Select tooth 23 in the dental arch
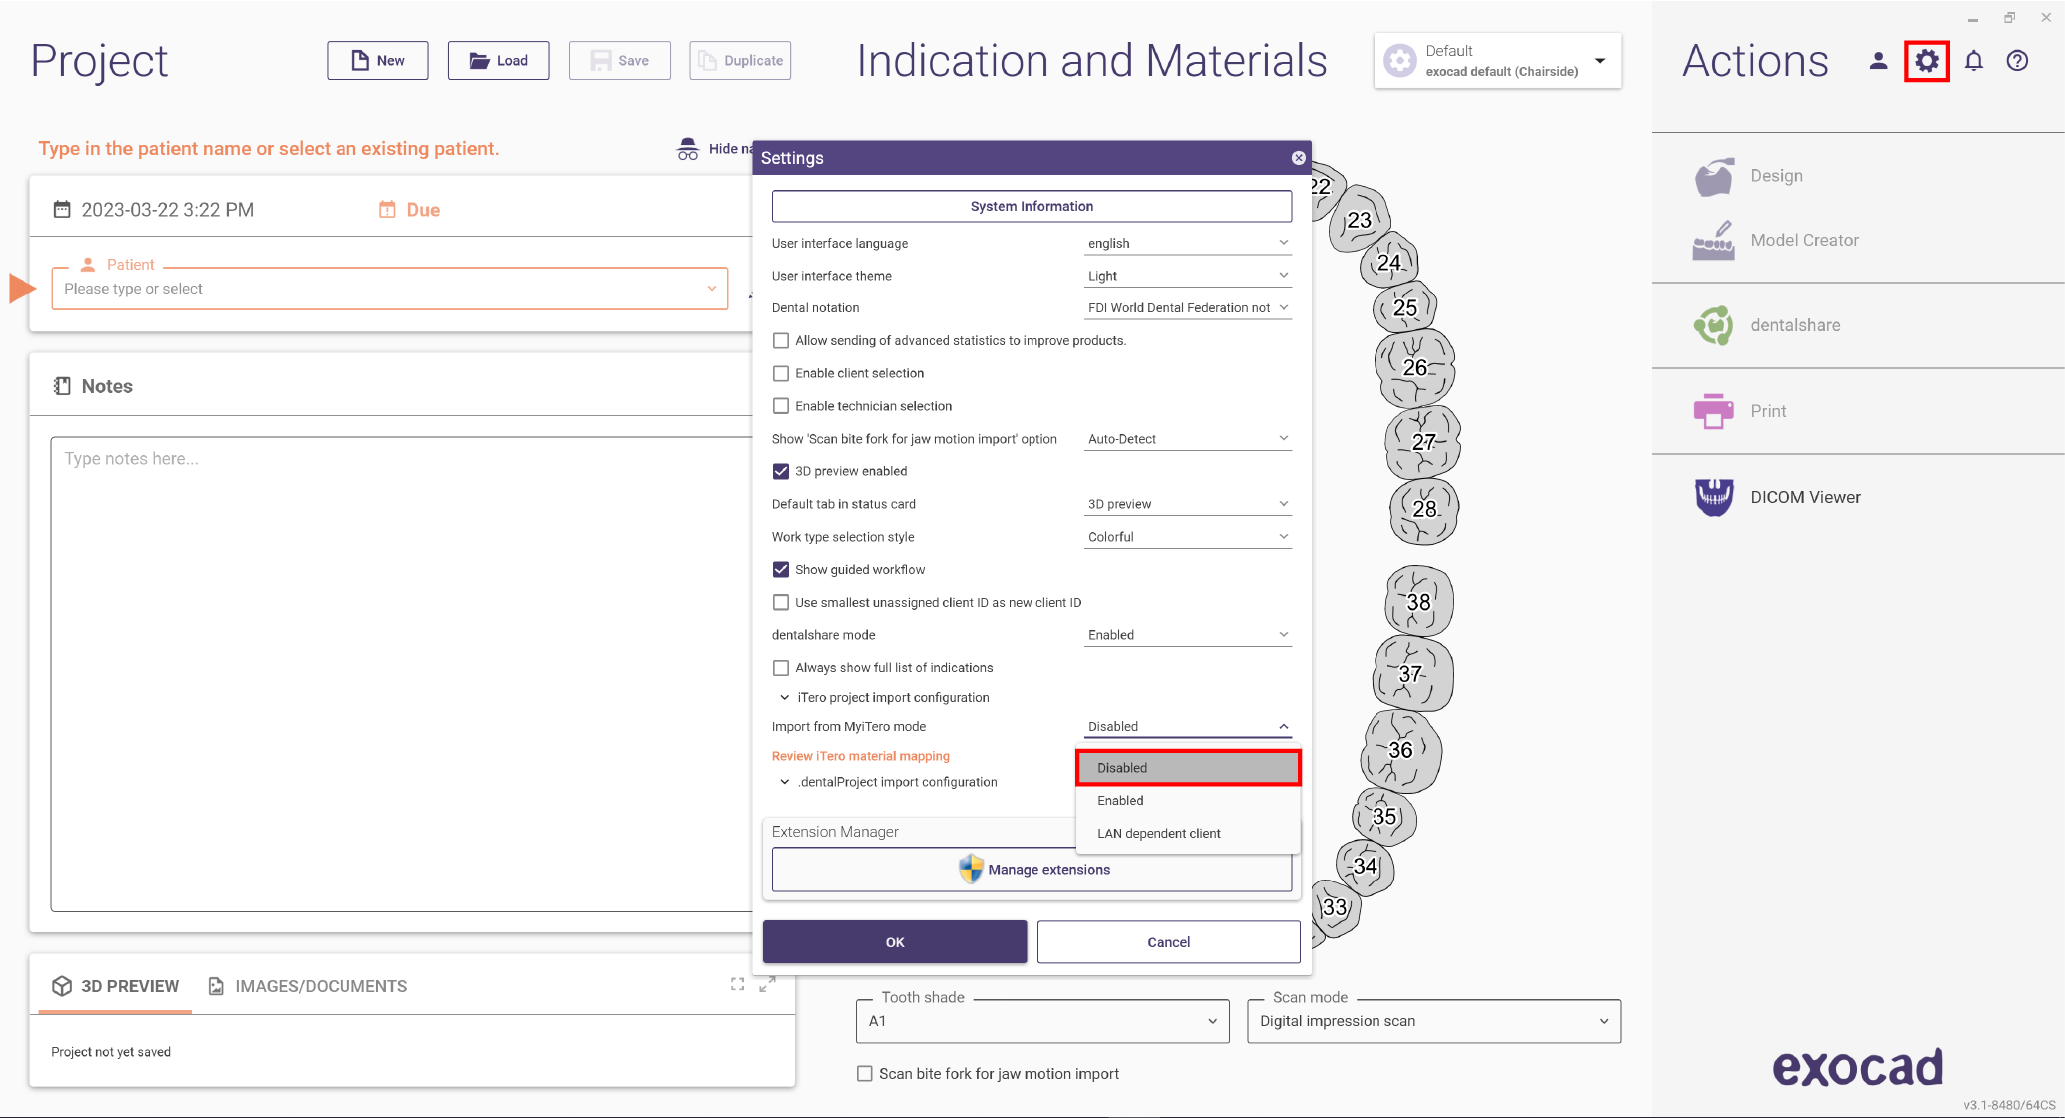Image resolution: width=2065 pixels, height=1118 pixels. [1360, 220]
